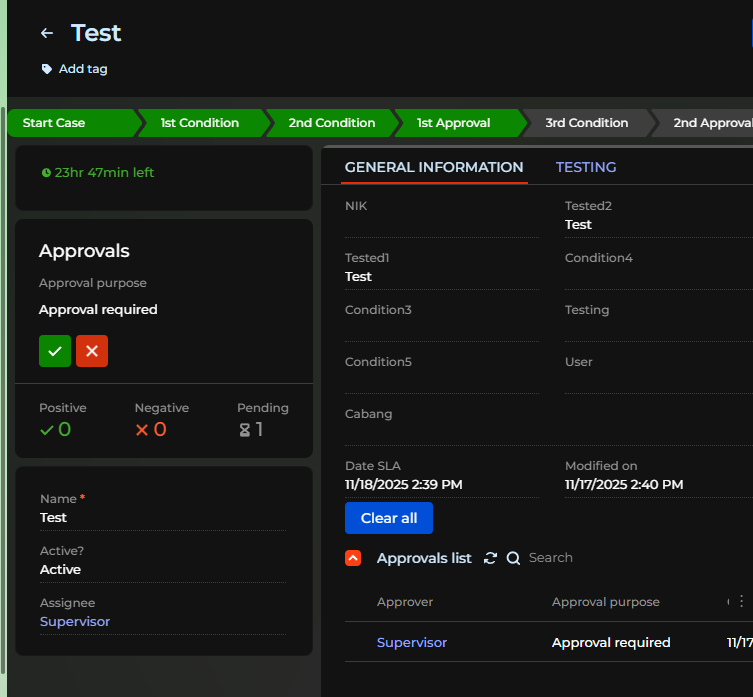The image size is (753, 697).
Task: Click the Name field with value Test
Action: (x=162, y=518)
